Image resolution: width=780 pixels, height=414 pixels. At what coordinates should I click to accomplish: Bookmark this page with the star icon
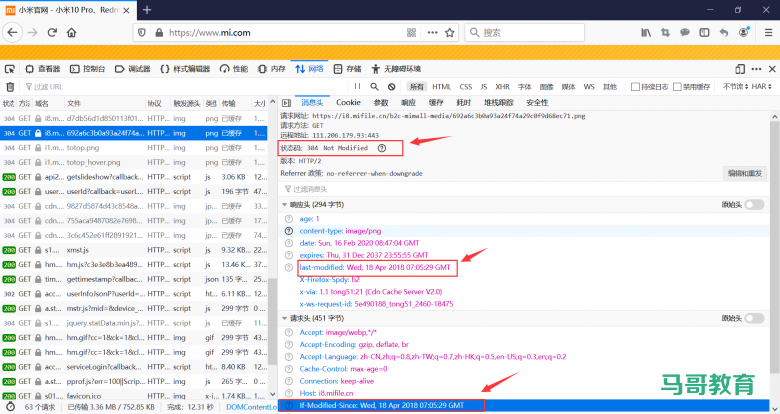tap(450, 33)
